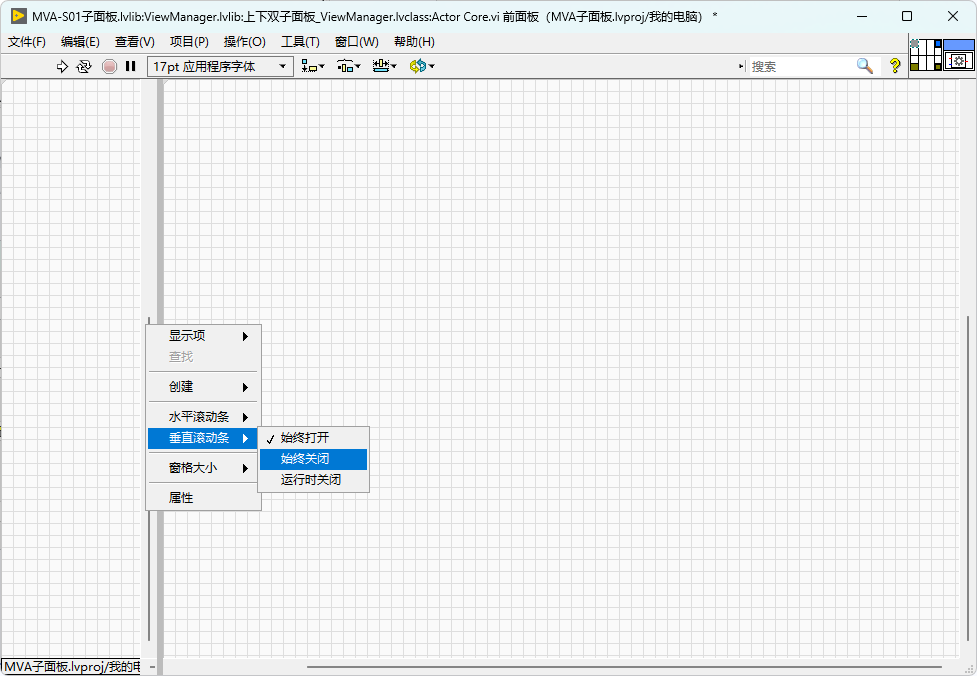This screenshot has width=977, height=676.
Task: Click the Run Continuously icon
Action: click(83, 66)
